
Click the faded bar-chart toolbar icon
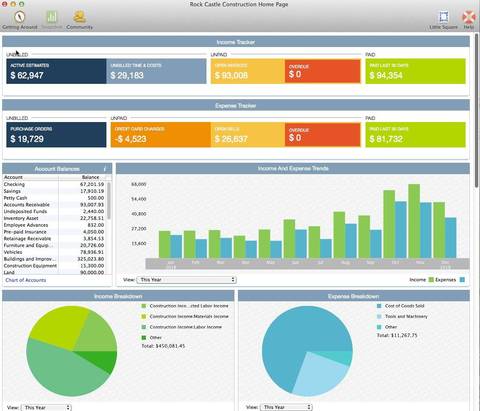point(52,17)
